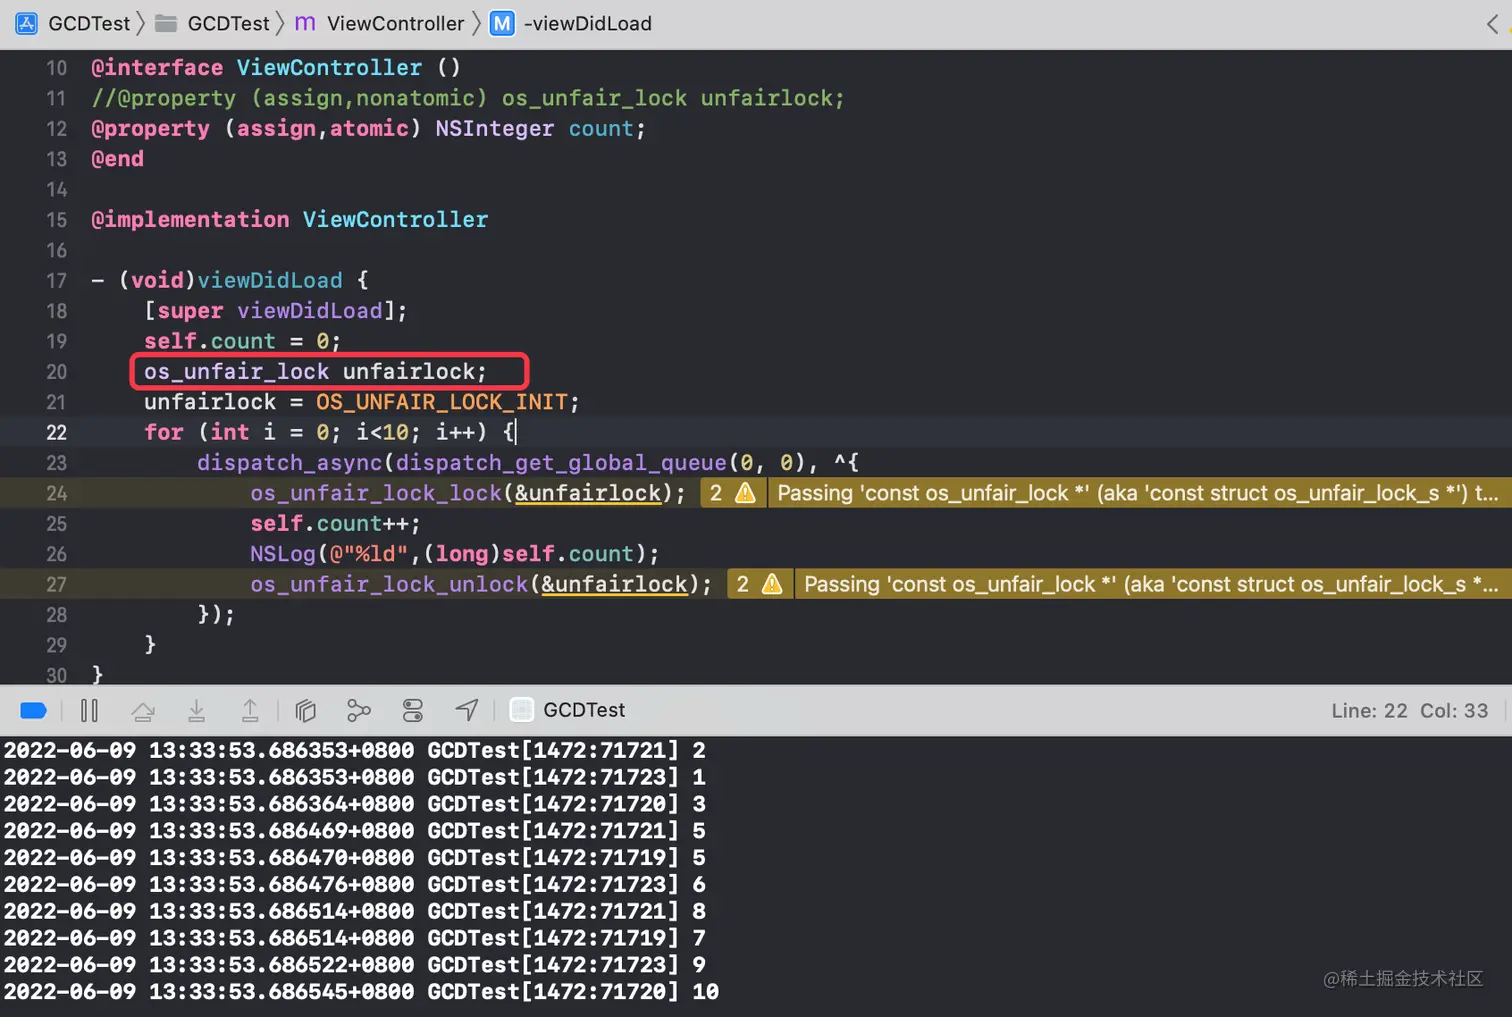This screenshot has height=1017, width=1512.
Task: Open the line 24 warning message text
Action: [x=1138, y=493]
